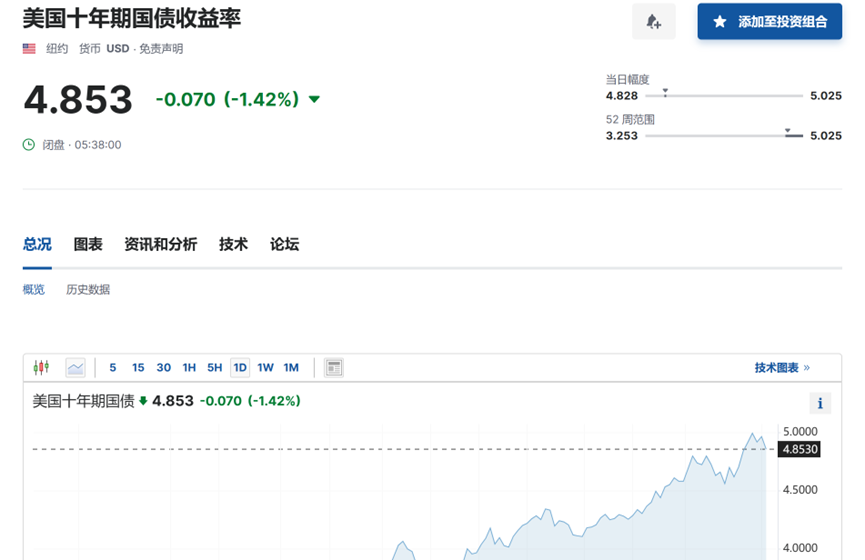Click the US flag icon

click(30, 48)
